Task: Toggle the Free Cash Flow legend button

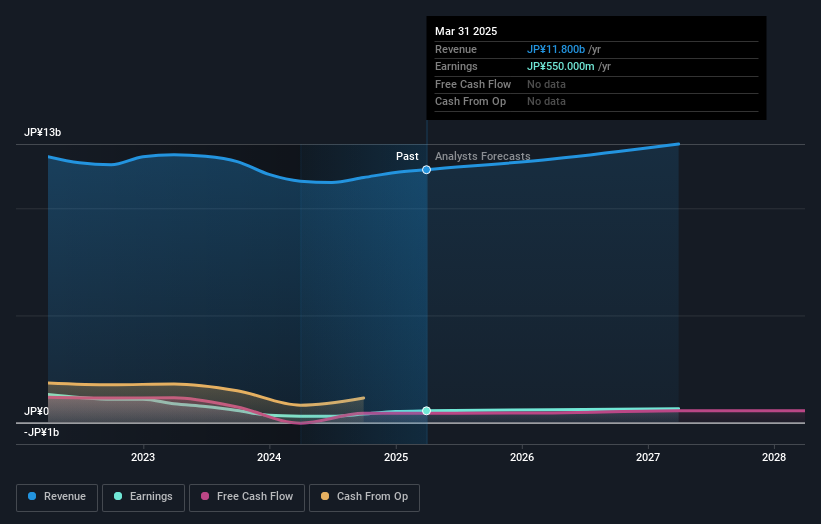Action: 247,497
